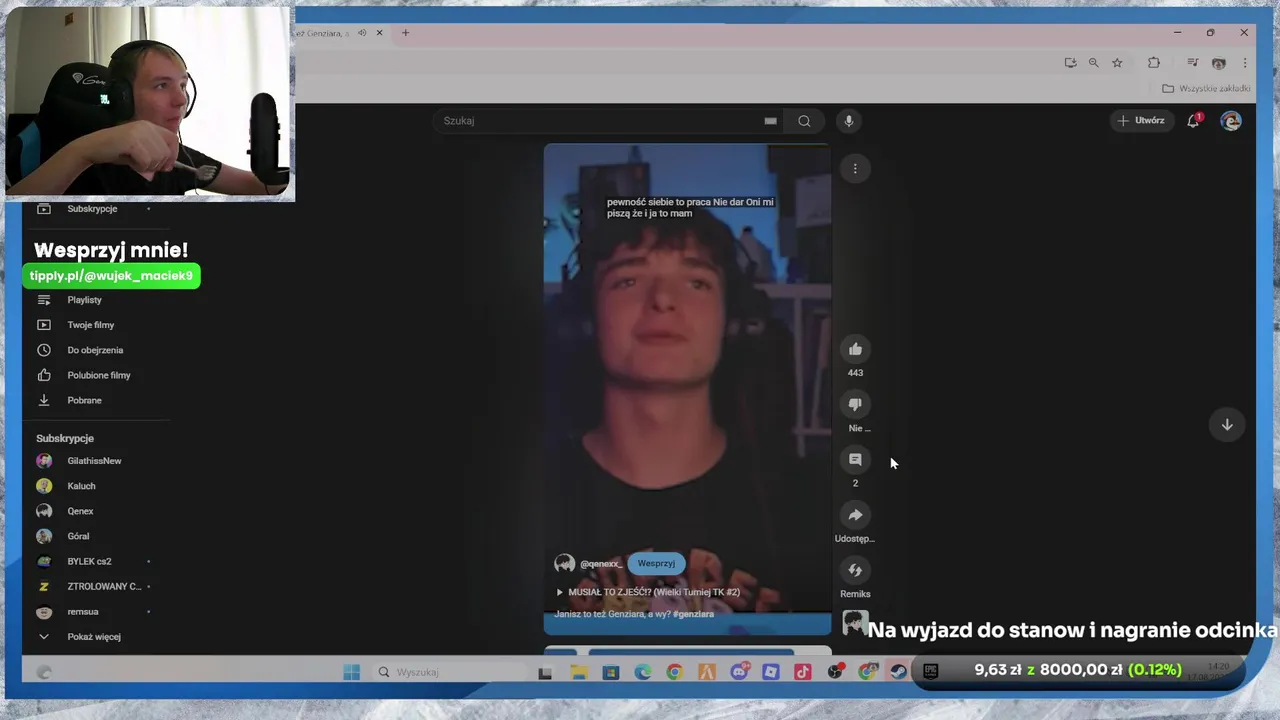
Task: Open Chrome extensions puzzle icon
Action: pos(1154,62)
